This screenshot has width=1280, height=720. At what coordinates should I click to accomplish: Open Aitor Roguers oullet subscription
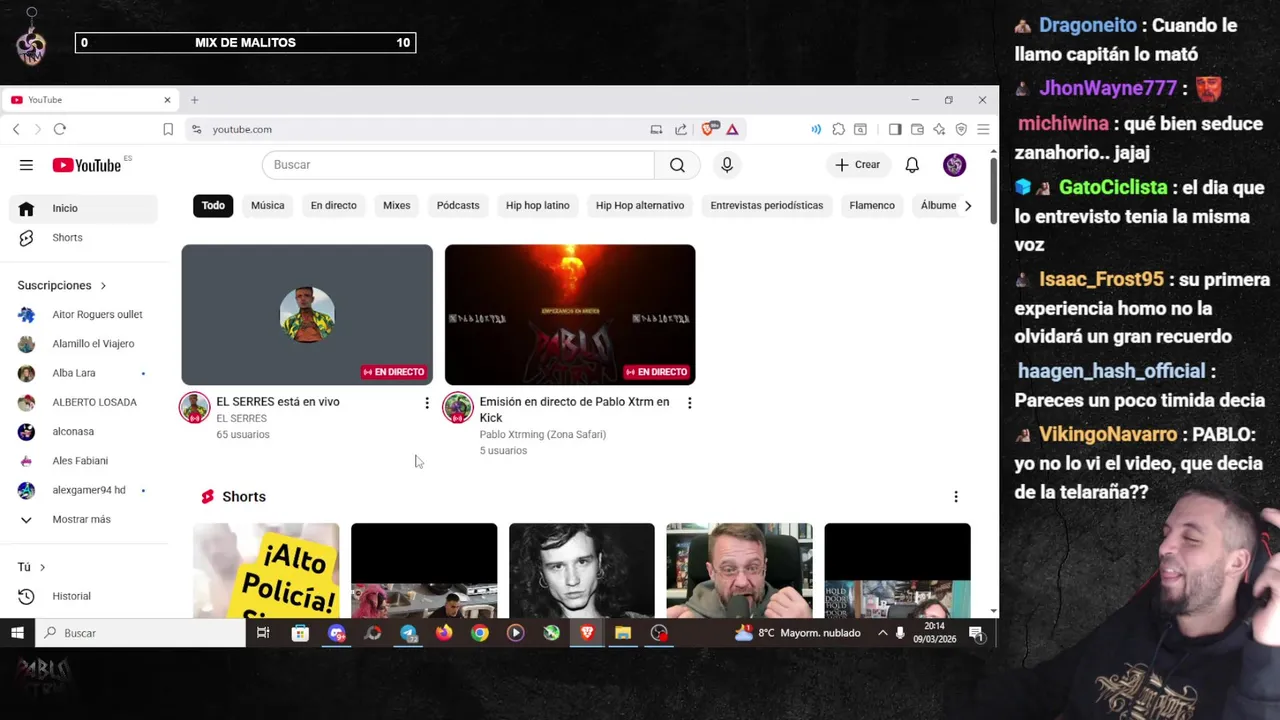(84, 315)
